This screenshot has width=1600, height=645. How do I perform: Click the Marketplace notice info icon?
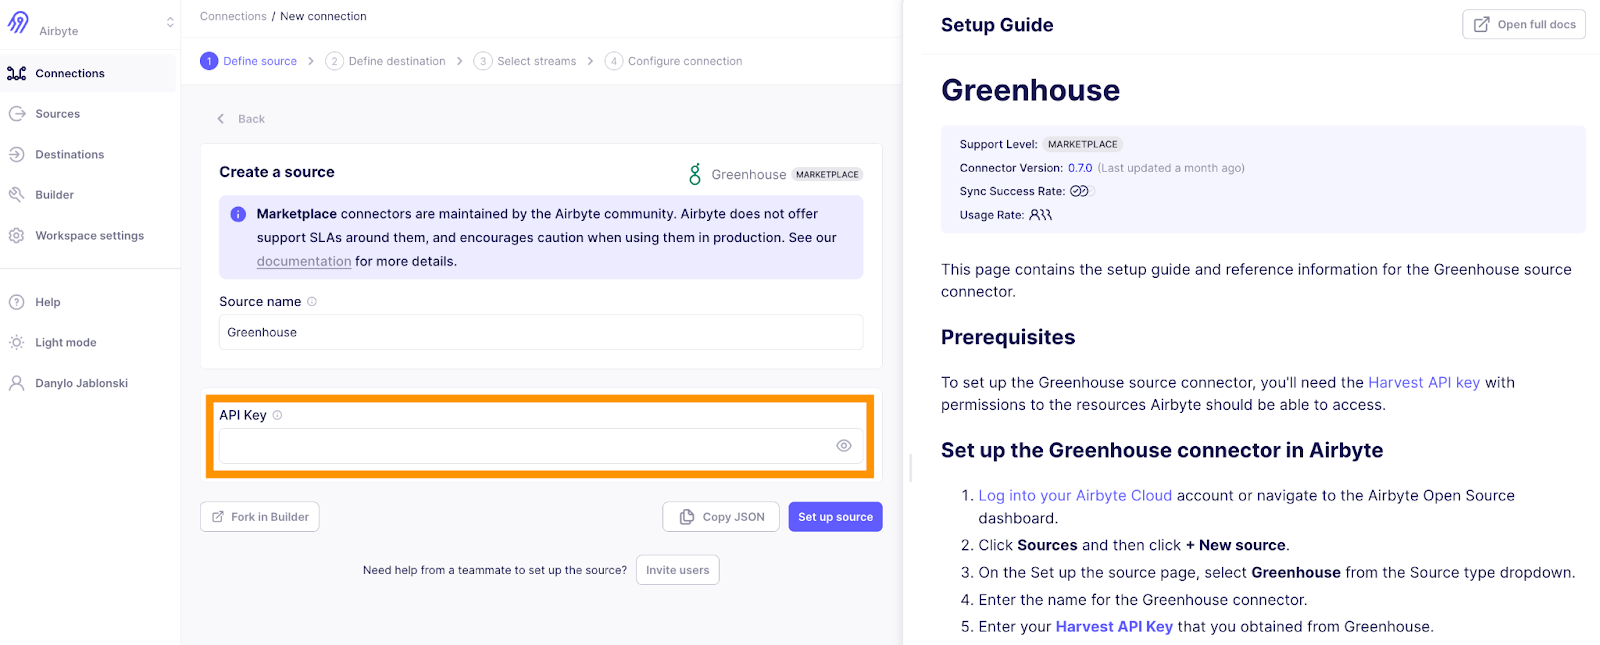(238, 214)
